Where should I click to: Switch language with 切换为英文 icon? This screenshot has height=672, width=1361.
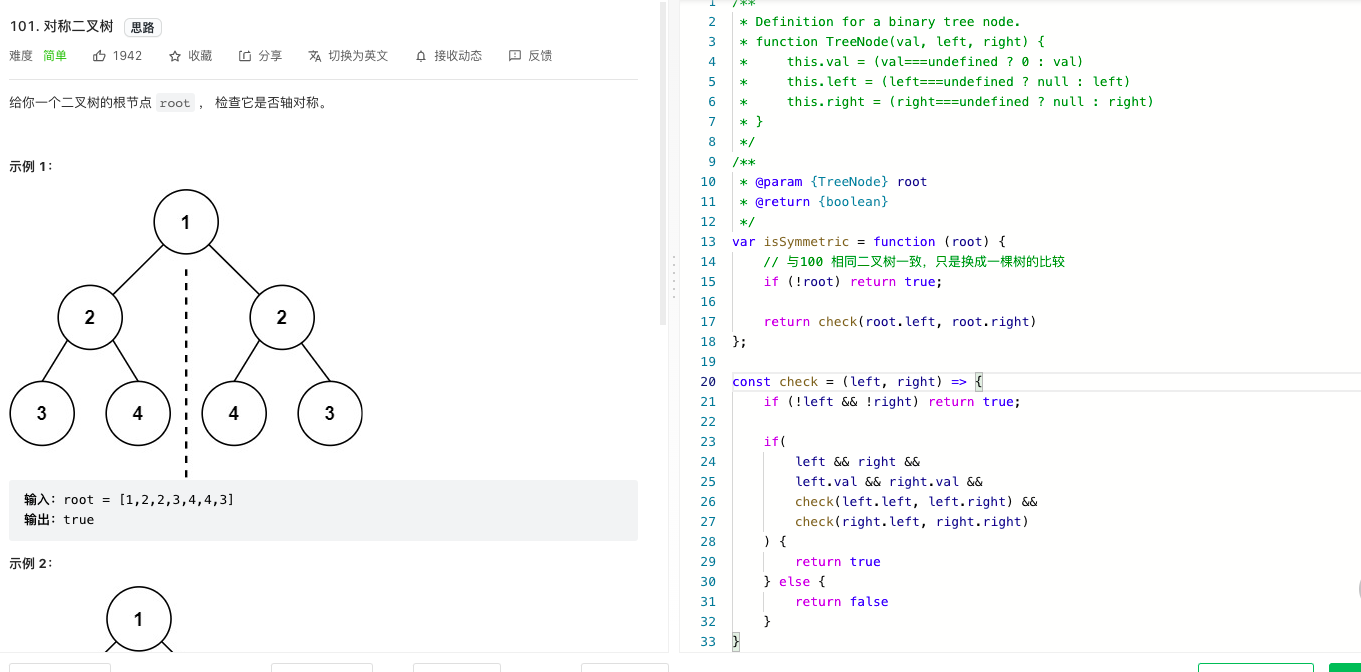[x=315, y=56]
